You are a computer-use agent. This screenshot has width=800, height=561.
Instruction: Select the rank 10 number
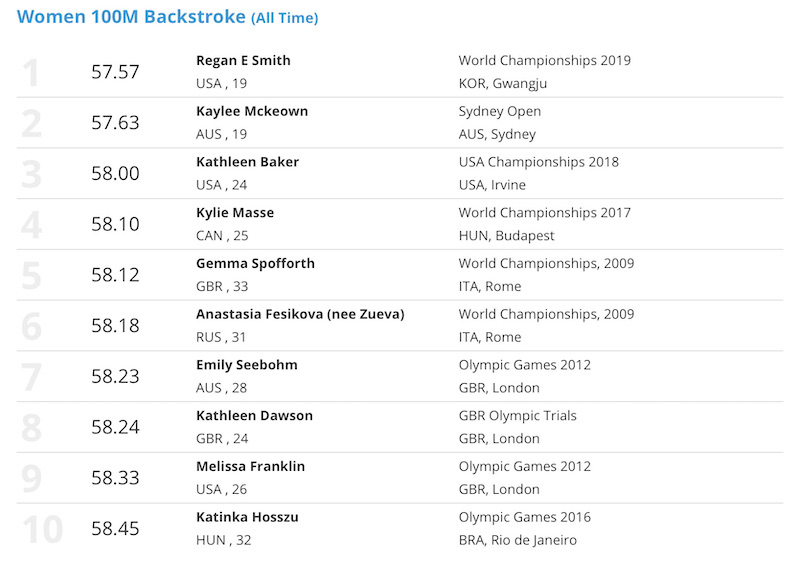tap(43, 529)
